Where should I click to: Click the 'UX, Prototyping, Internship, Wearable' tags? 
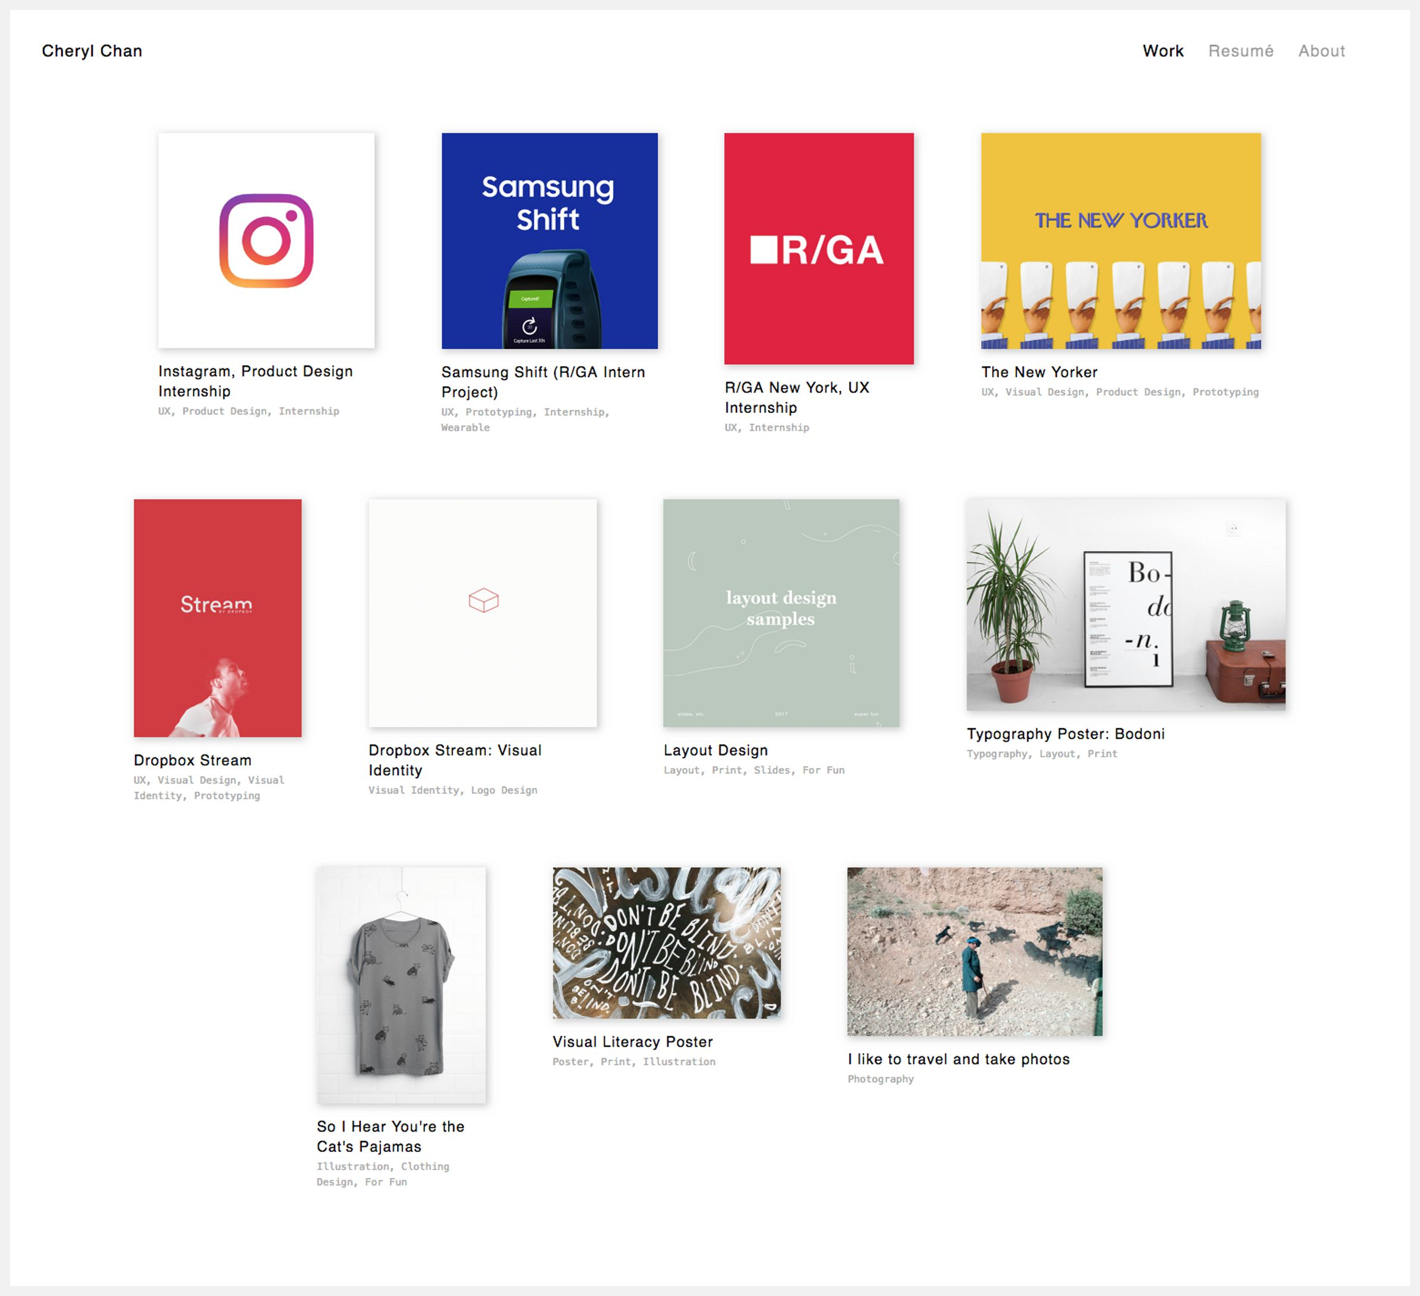(x=526, y=420)
